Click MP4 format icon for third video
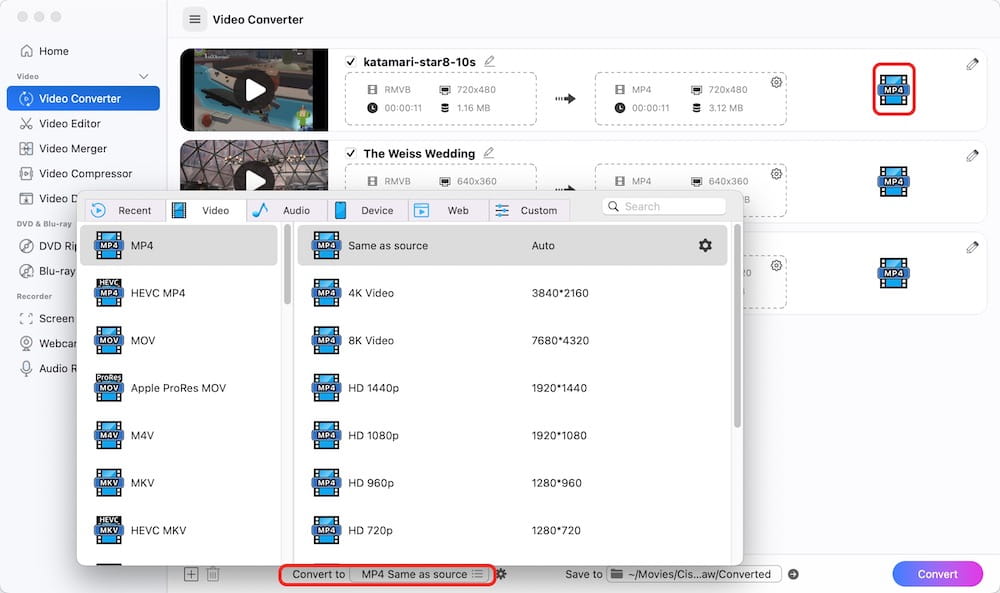The image size is (1000, 593). pyautogui.click(x=893, y=273)
